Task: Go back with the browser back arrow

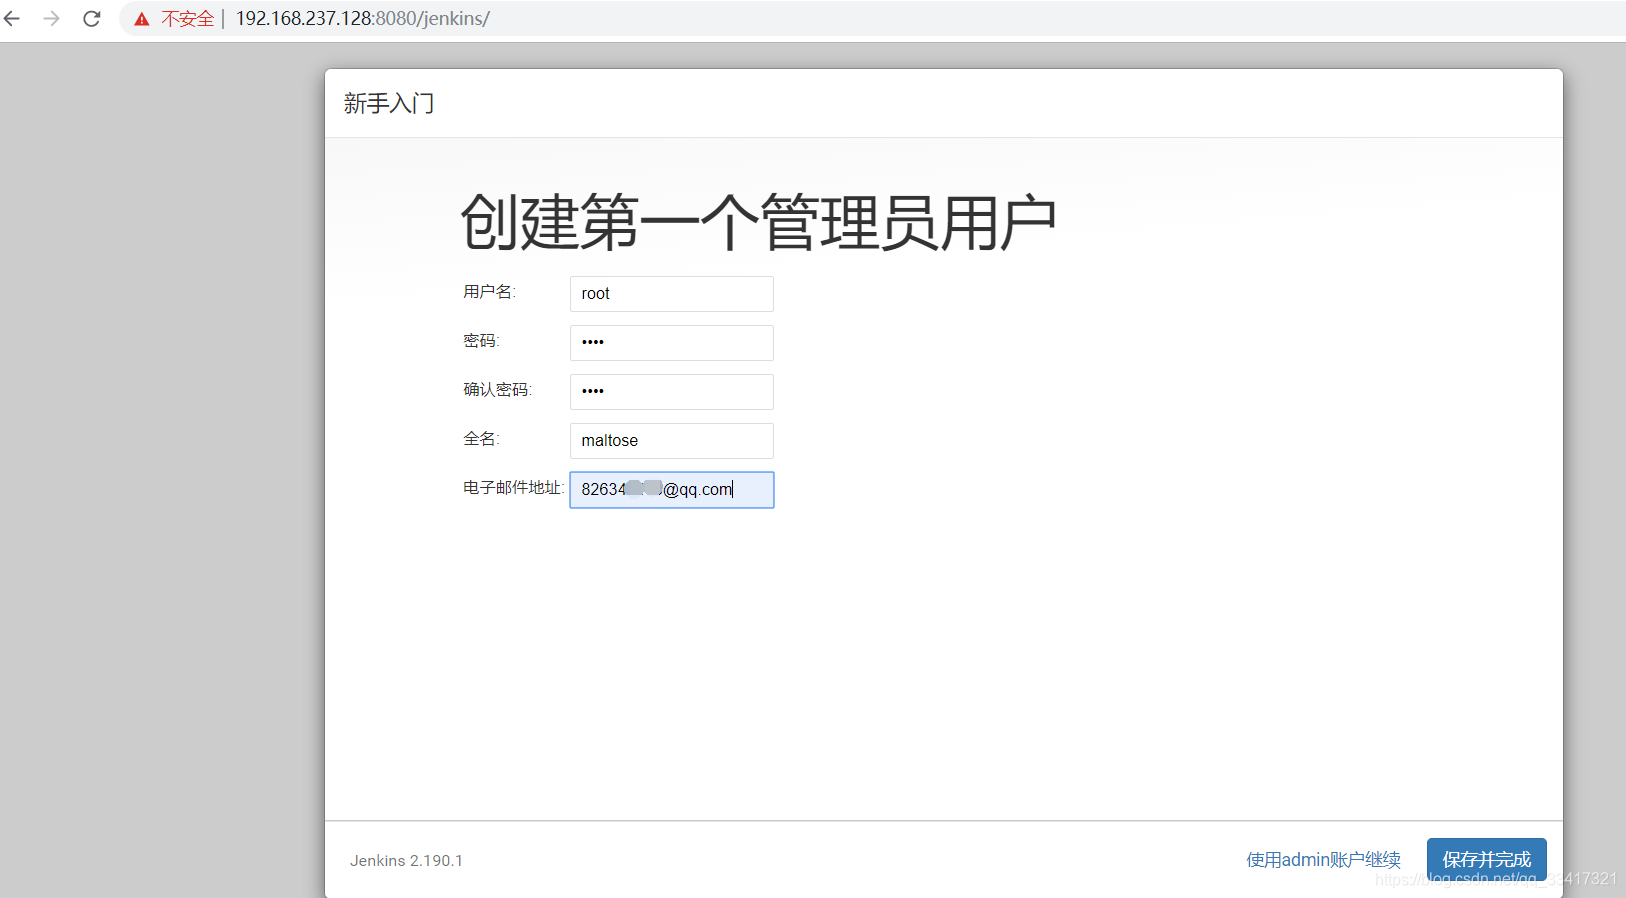Action: coord(12,19)
